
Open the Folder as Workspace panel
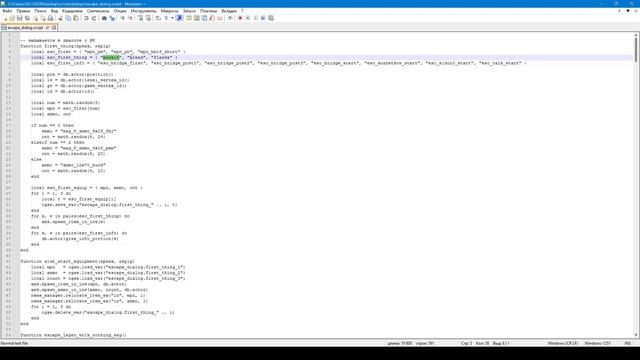(x=220, y=18)
